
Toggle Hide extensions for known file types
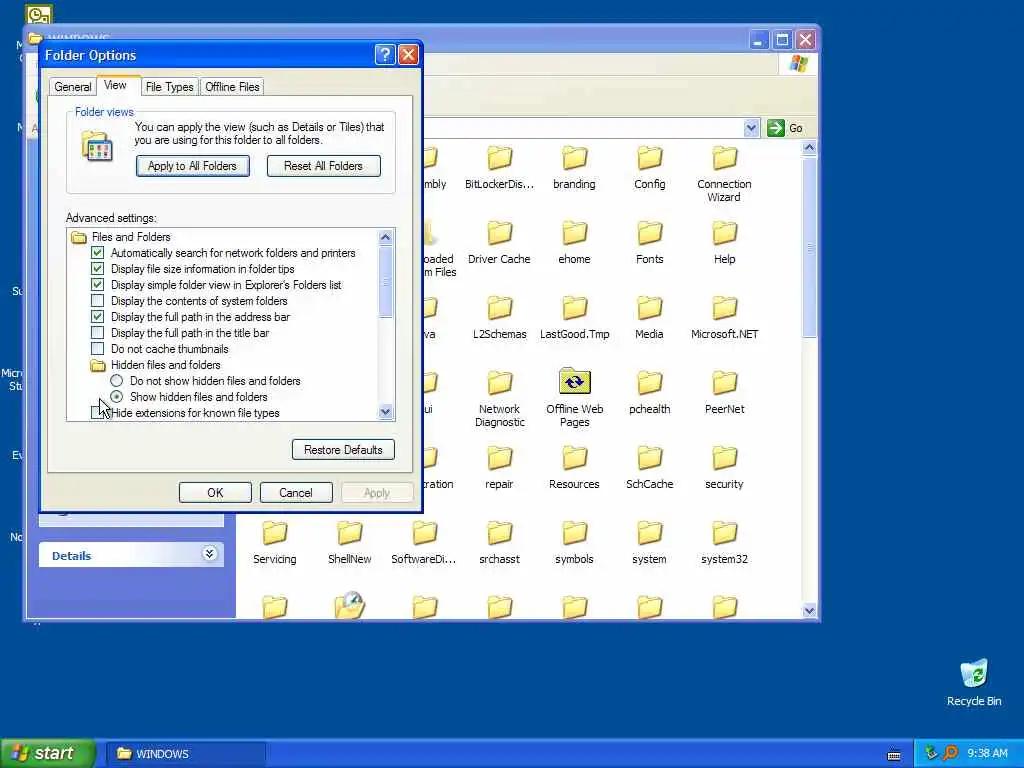point(97,413)
